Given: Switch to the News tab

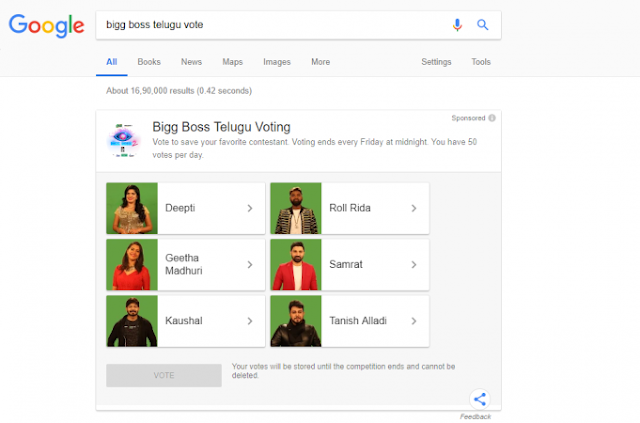Looking at the screenshot, I should [x=191, y=62].
